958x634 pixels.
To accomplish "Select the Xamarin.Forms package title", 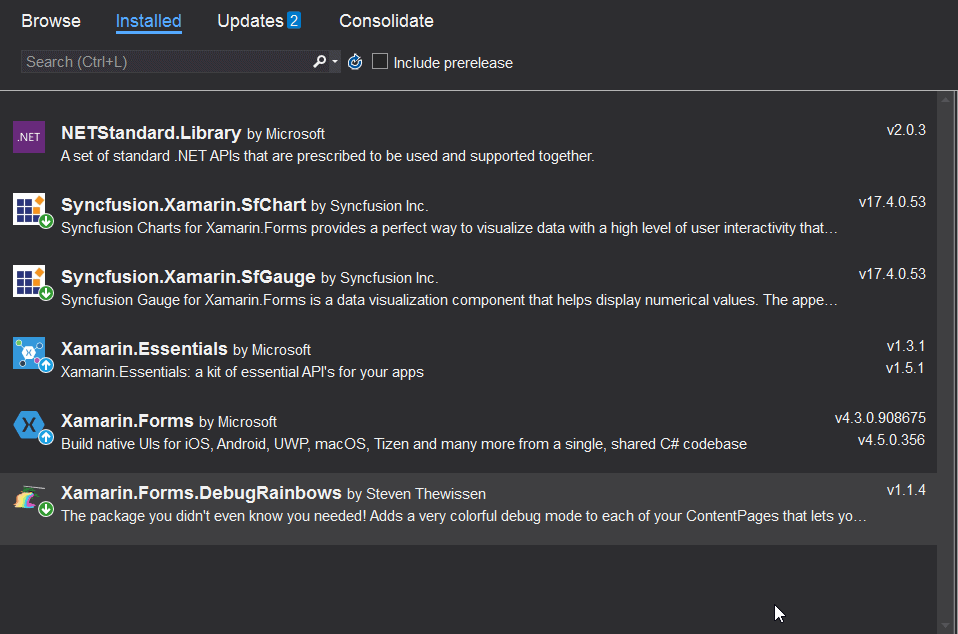I will tap(127, 421).
